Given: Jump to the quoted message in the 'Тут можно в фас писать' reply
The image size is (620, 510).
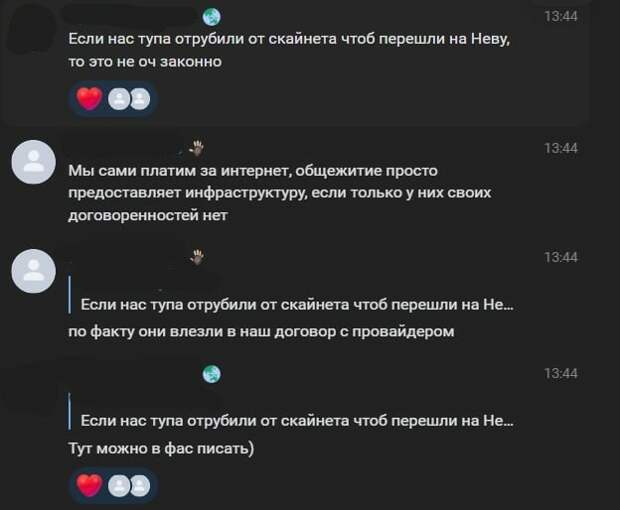Looking at the screenshot, I should click(x=297, y=421).
